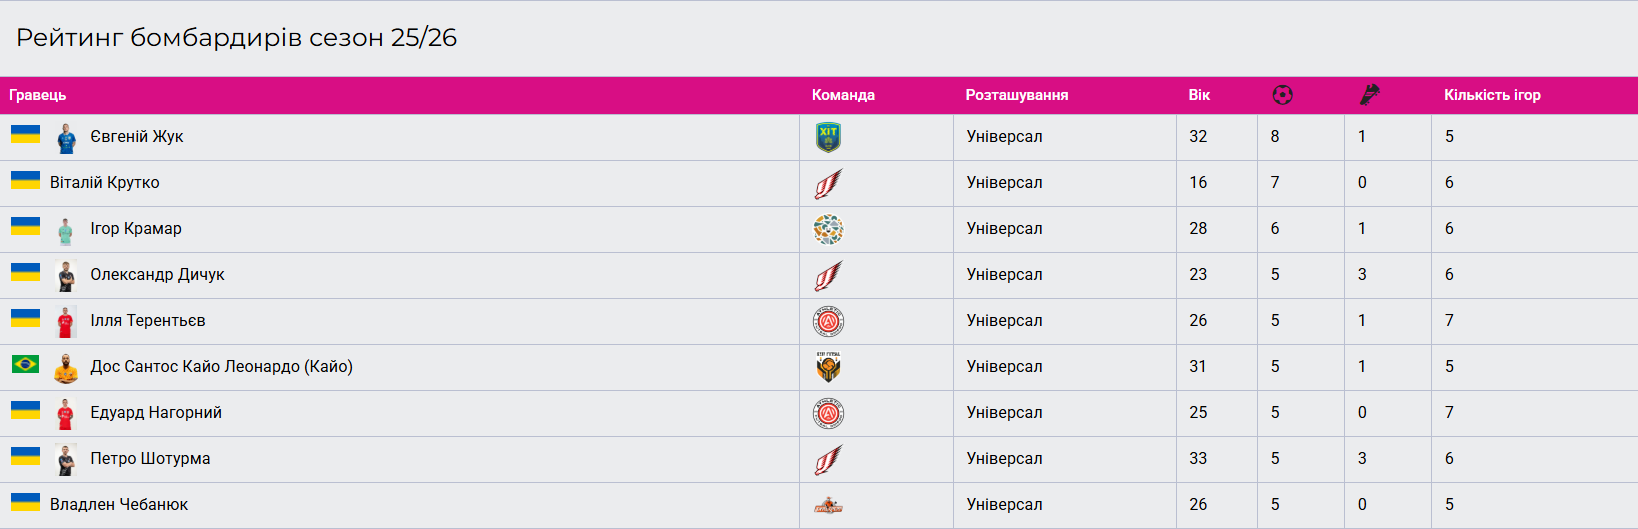The width and height of the screenshot is (1638, 529).
Task: Open Олександр Дичук's player name link
Action: (x=157, y=275)
